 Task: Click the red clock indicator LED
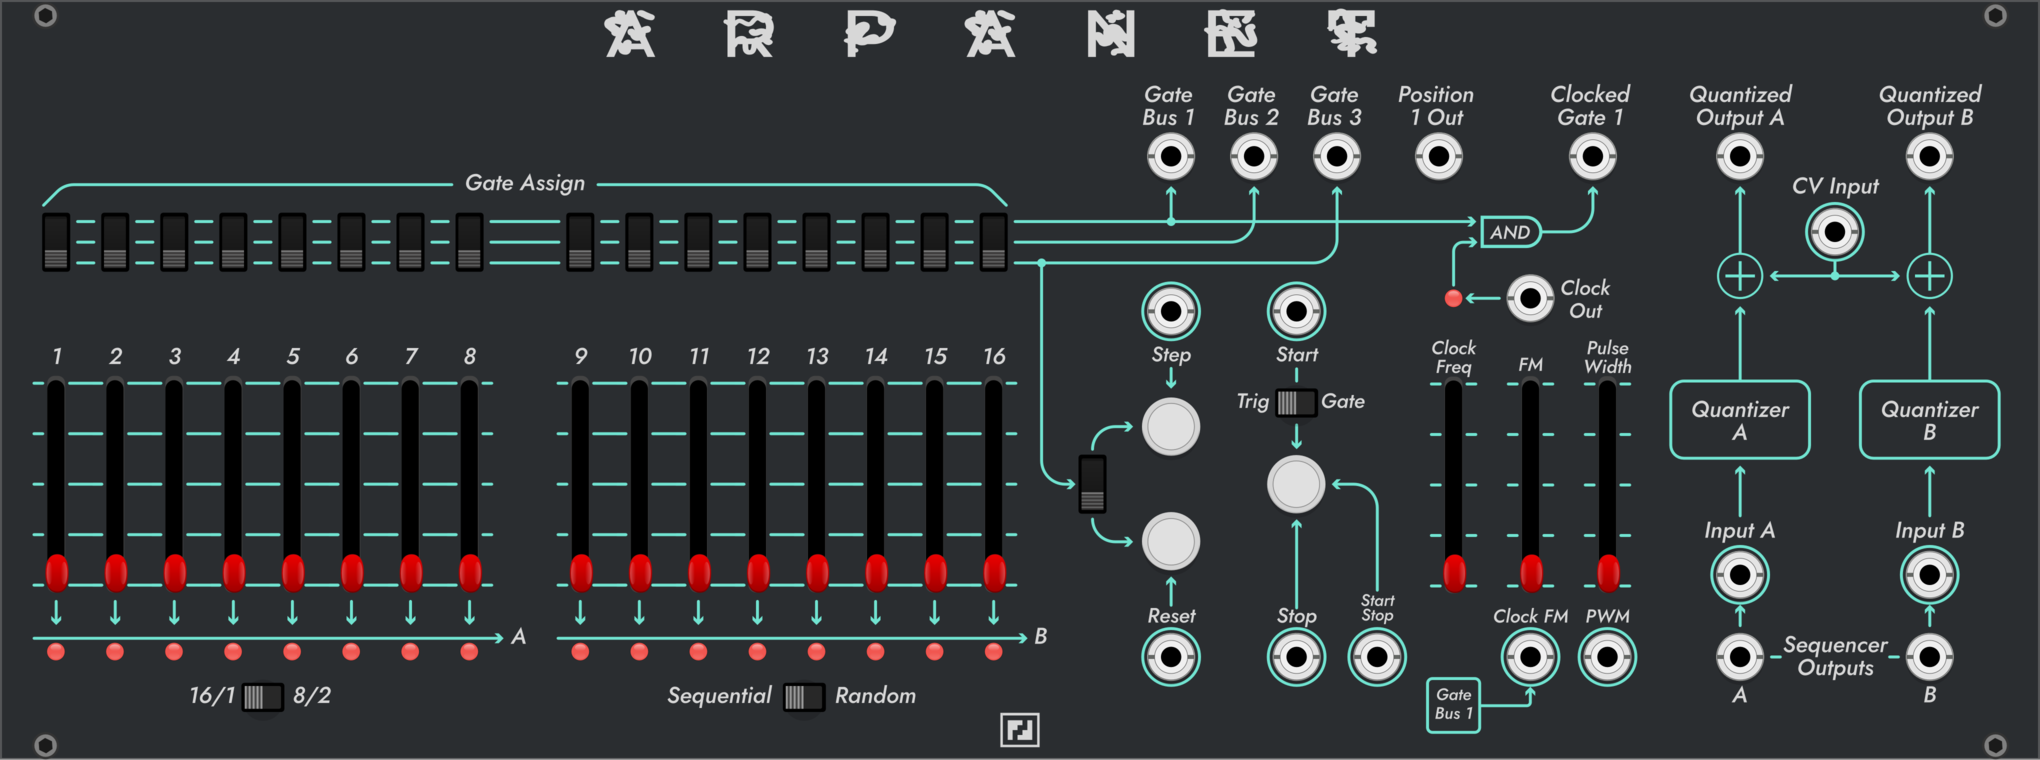click(1453, 298)
